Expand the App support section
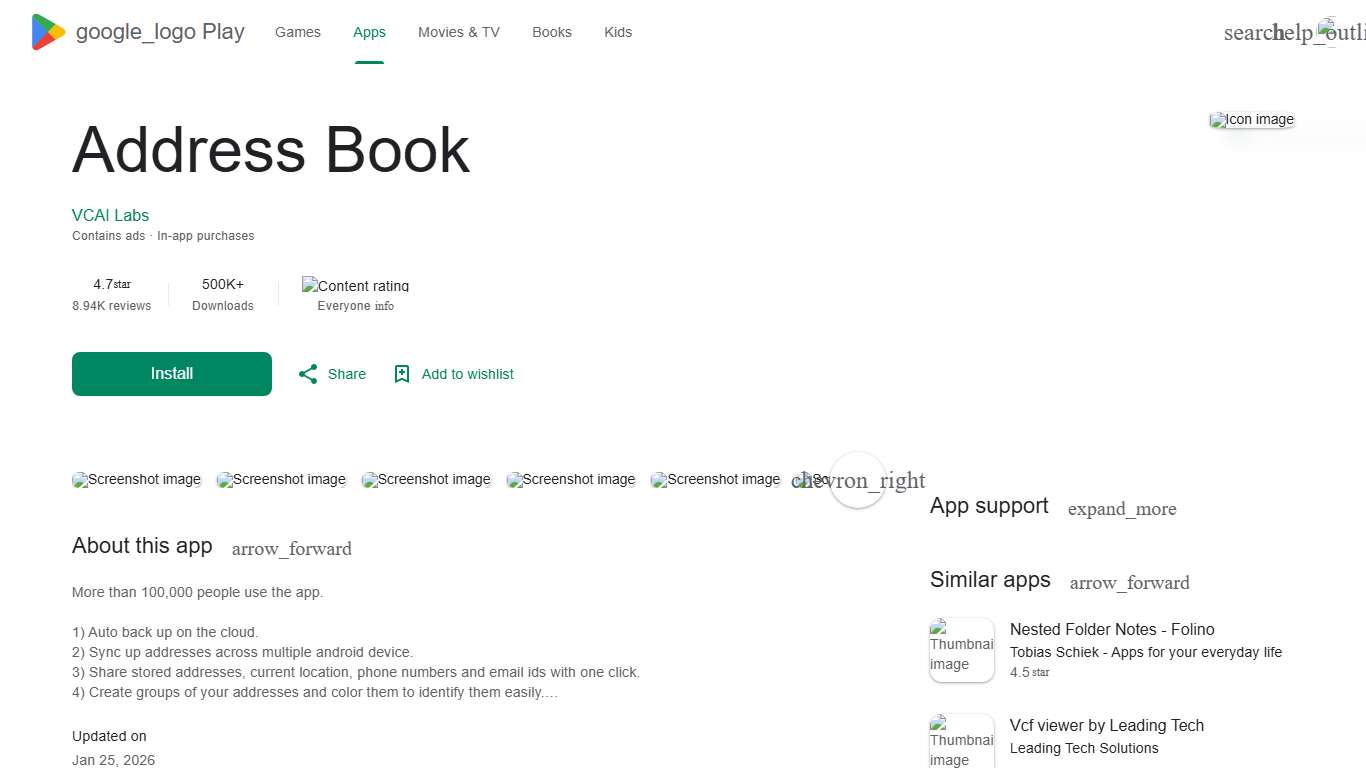The image size is (1366, 768). click(x=1122, y=509)
